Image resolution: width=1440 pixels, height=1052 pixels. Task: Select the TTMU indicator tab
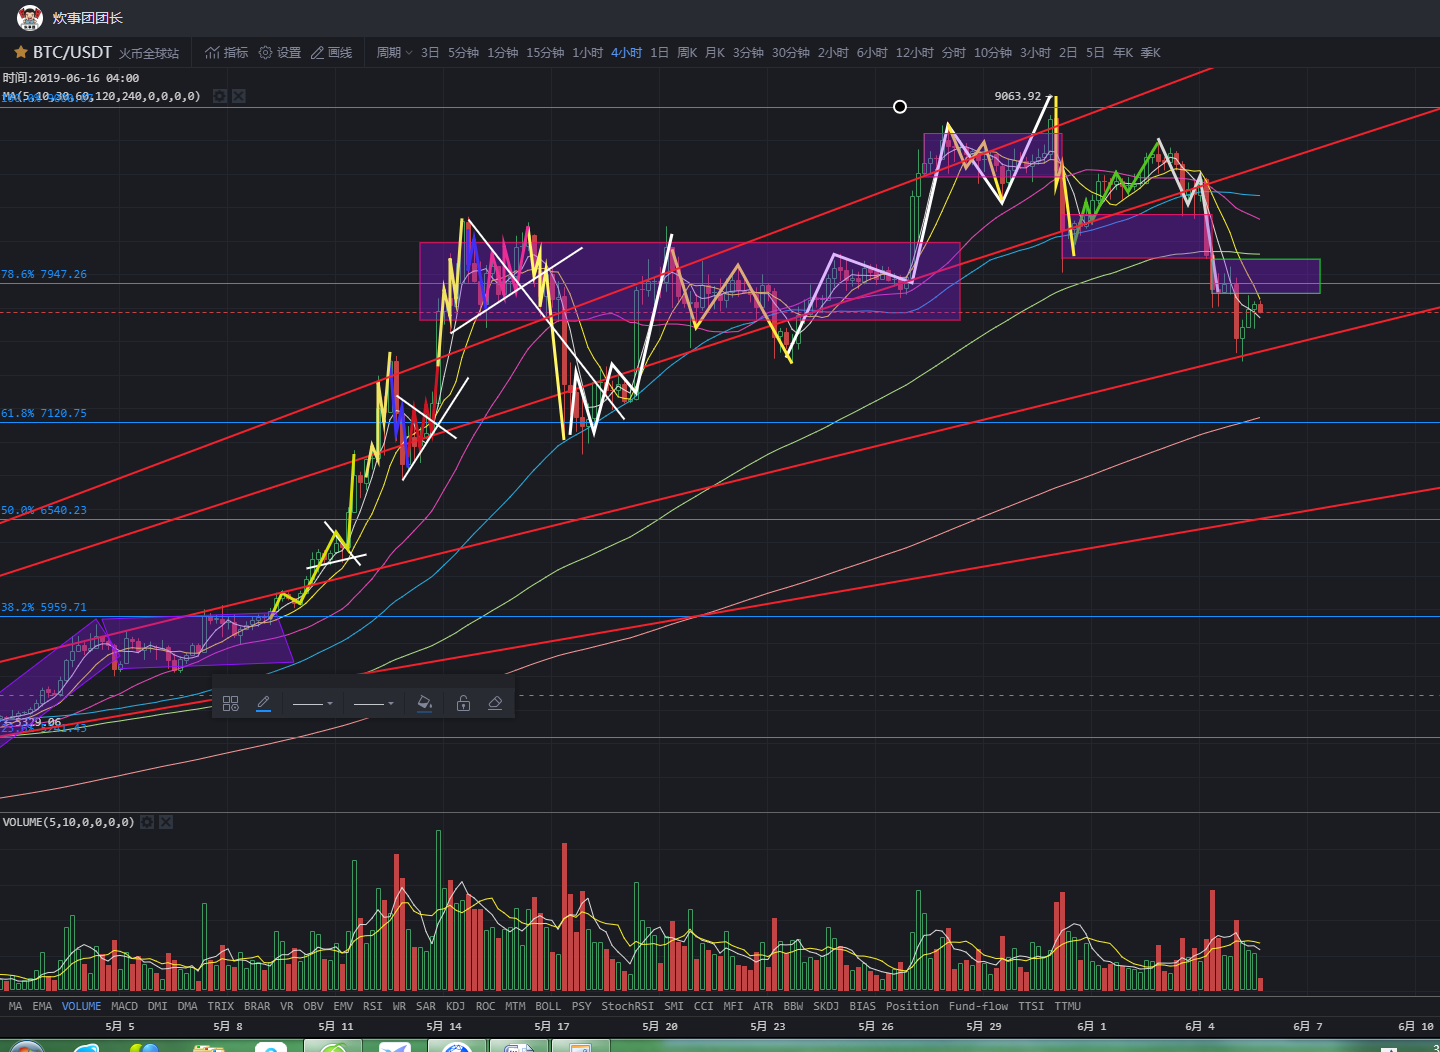(1067, 1006)
